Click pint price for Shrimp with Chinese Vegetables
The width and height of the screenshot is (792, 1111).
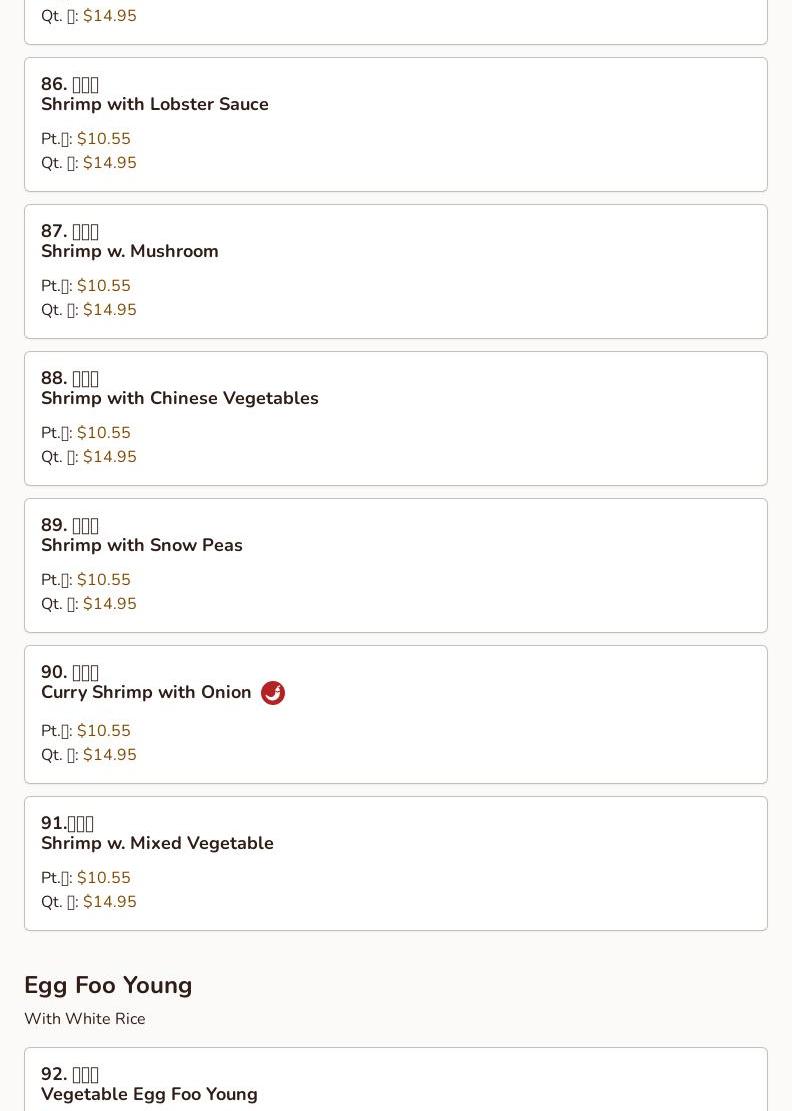click(x=103, y=433)
